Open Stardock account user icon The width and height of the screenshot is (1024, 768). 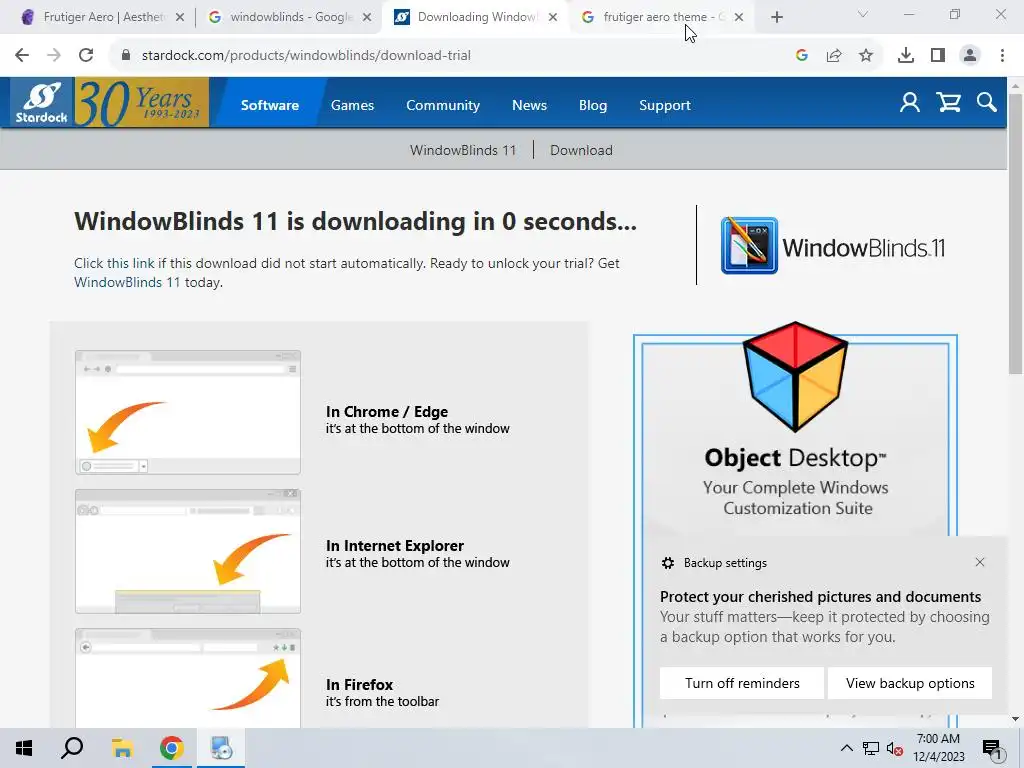pyautogui.click(x=909, y=103)
